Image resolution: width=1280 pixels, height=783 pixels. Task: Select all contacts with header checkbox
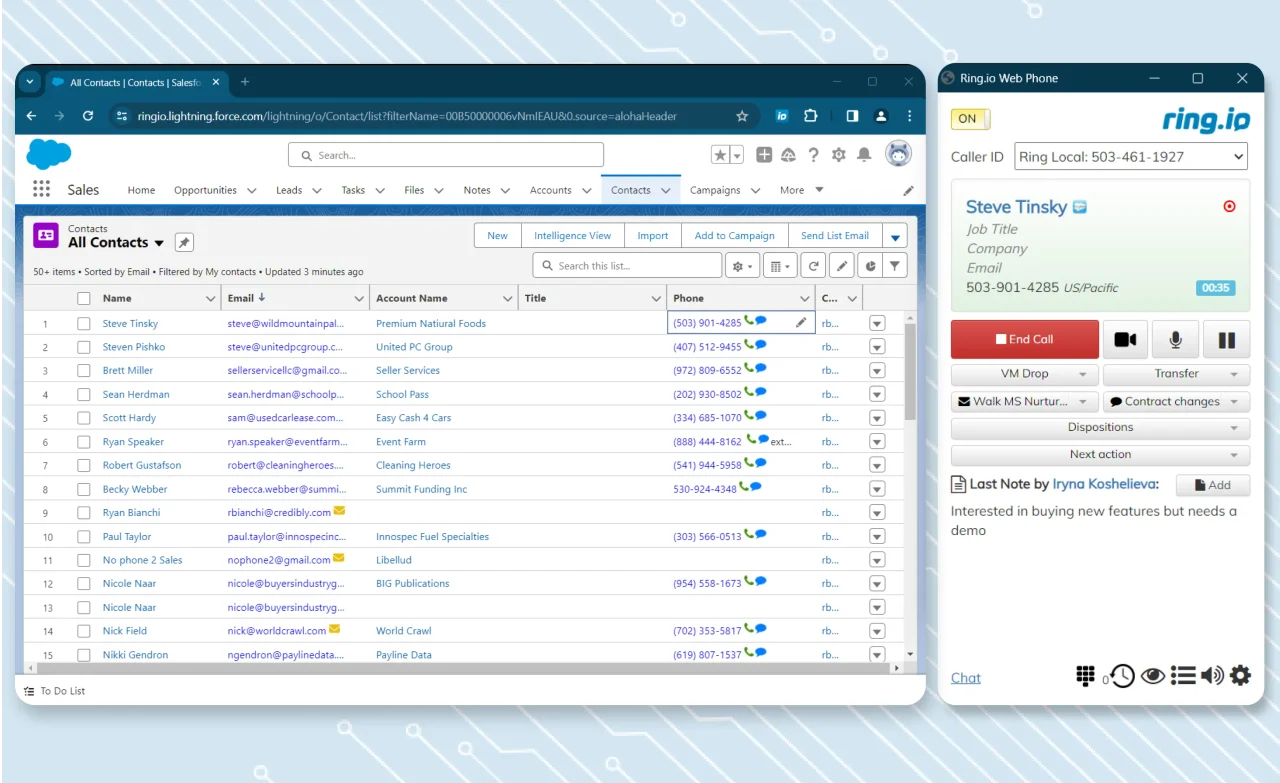(84, 298)
